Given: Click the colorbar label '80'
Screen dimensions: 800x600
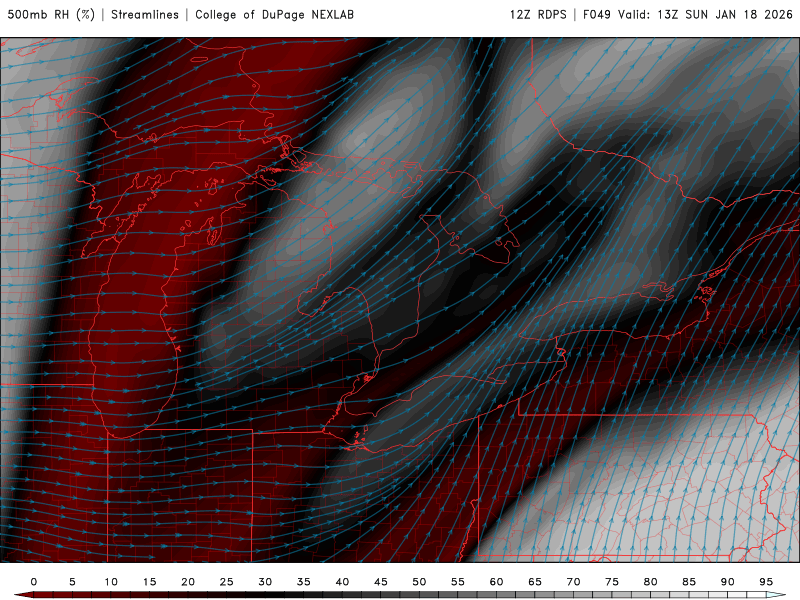Looking at the screenshot, I should point(651,582).
